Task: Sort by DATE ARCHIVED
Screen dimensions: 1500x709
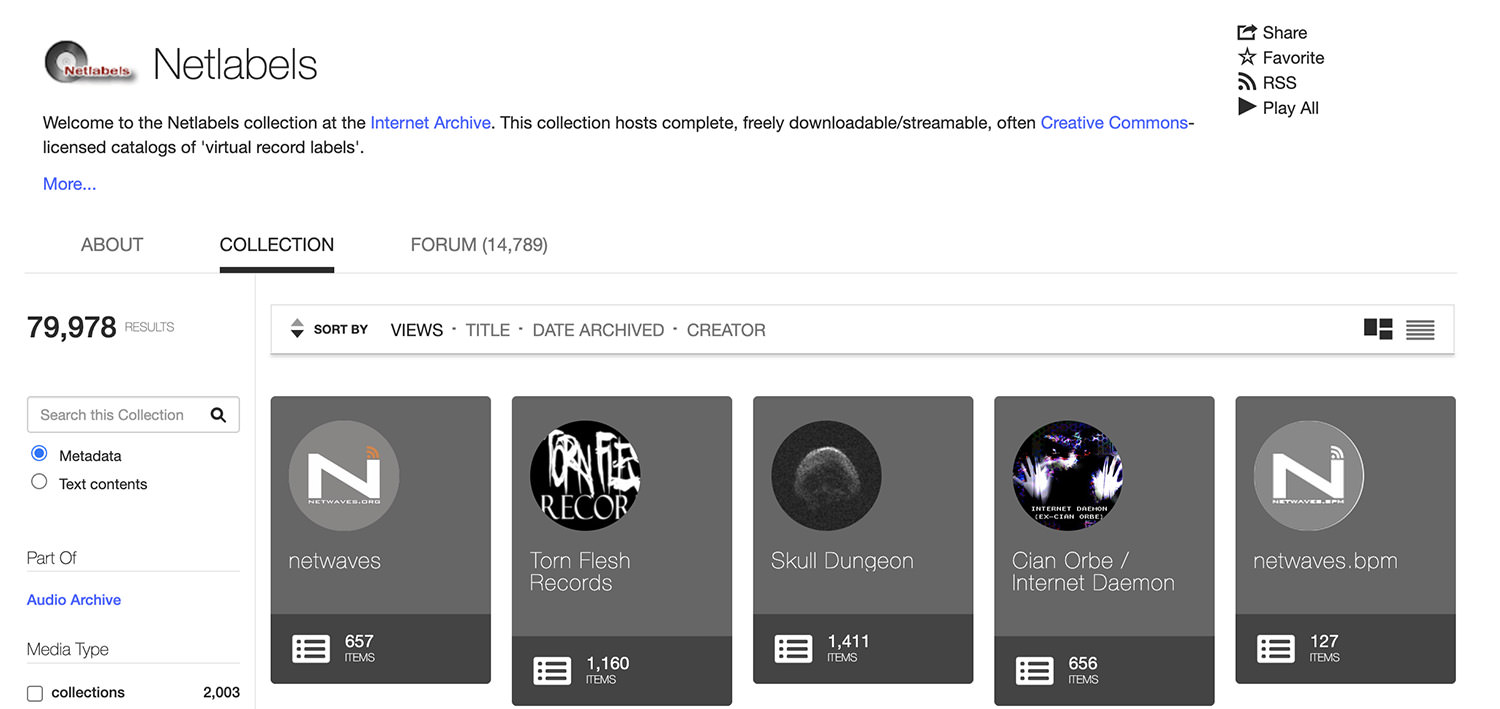Action: 598,330
